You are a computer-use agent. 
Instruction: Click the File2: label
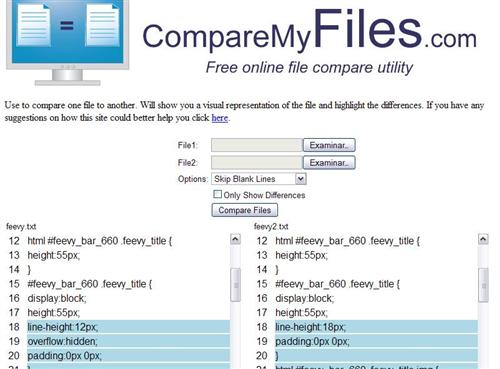tap(188, 163)
